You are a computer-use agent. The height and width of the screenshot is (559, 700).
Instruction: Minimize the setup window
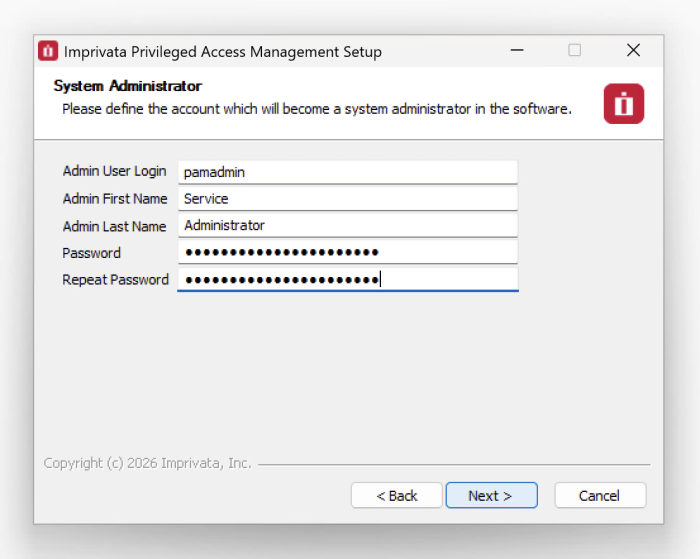517,51
